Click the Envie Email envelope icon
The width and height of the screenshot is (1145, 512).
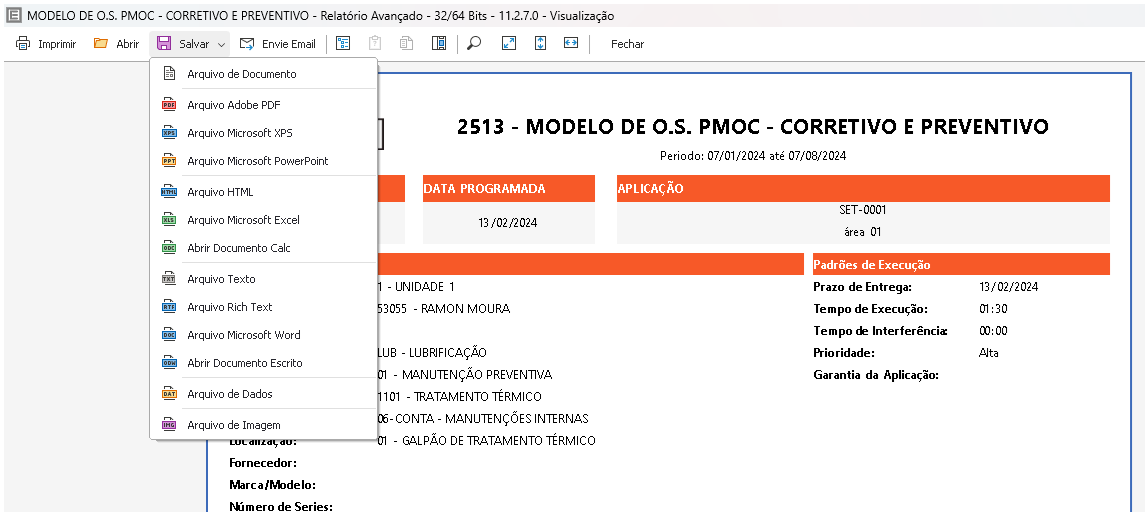247,44
